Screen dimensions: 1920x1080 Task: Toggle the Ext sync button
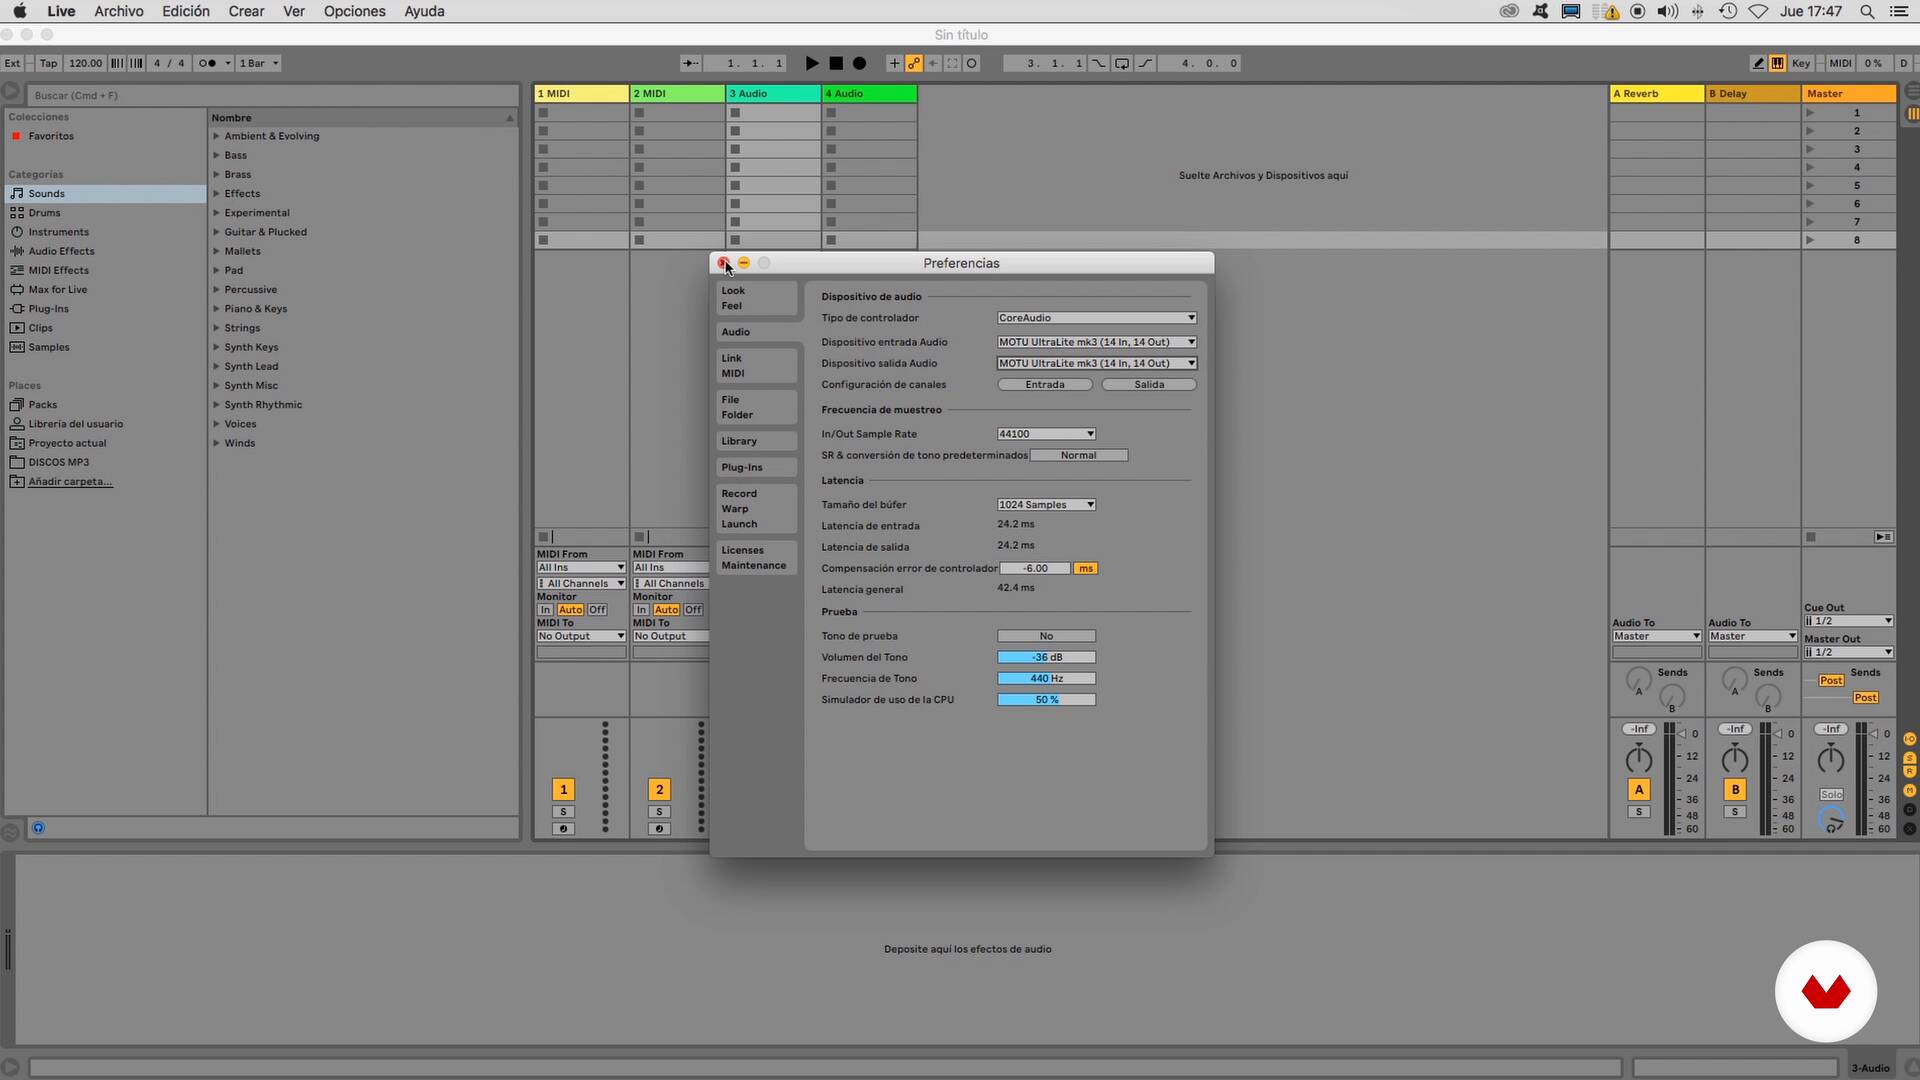pyautogui.click(x=12, y=63)
